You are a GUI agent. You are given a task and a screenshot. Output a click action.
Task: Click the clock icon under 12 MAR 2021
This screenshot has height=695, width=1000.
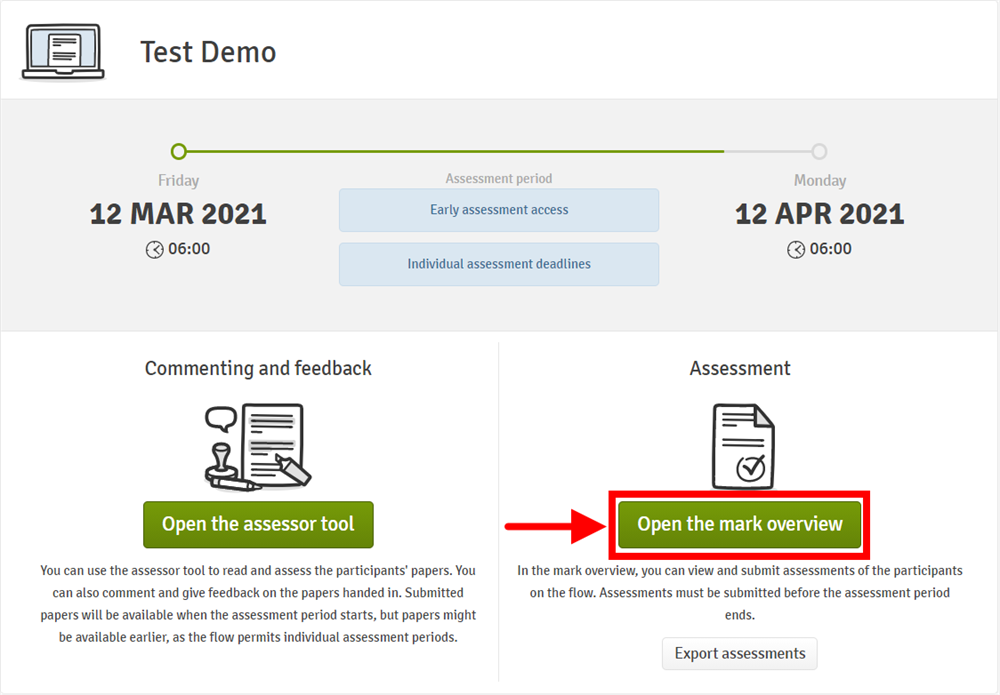coord(154,249)
